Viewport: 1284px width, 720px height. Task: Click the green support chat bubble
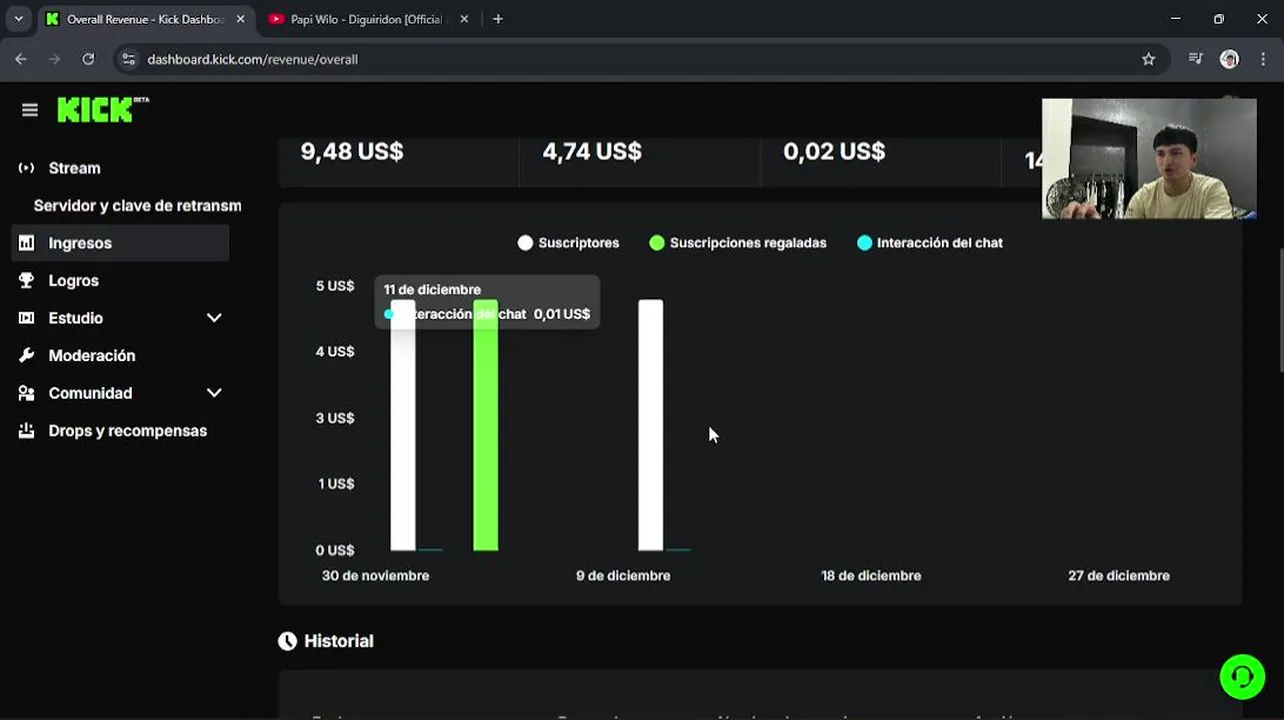(x=1242, y=677)
